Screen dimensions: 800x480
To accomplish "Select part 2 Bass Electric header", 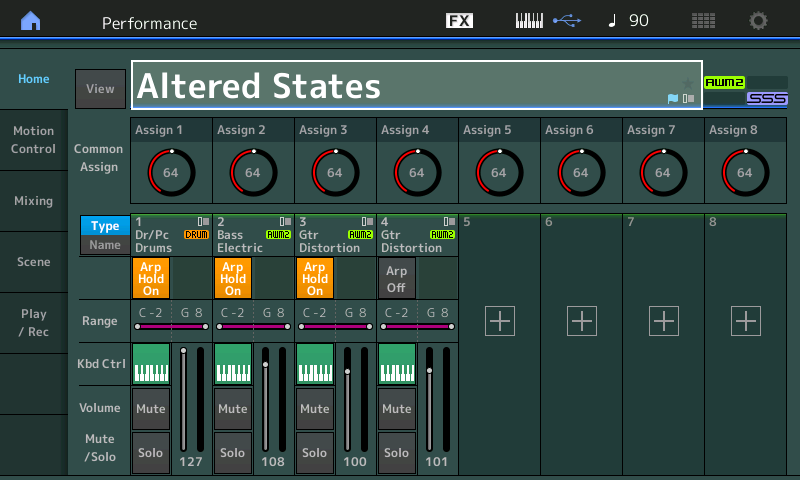I will click(x=254, y=235).
